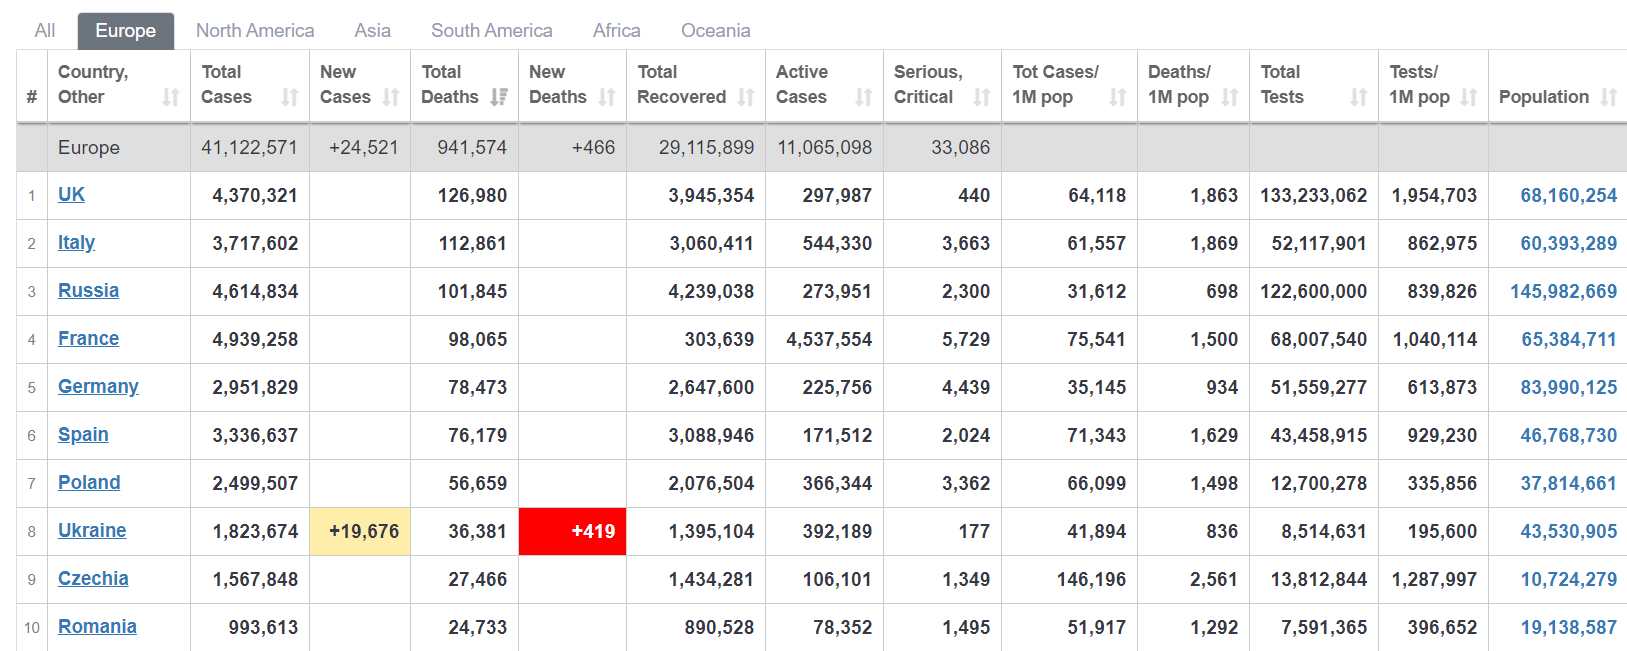Click Deaths/1M pop sort arrows

pyautogui.click(x=1230, y=97)
